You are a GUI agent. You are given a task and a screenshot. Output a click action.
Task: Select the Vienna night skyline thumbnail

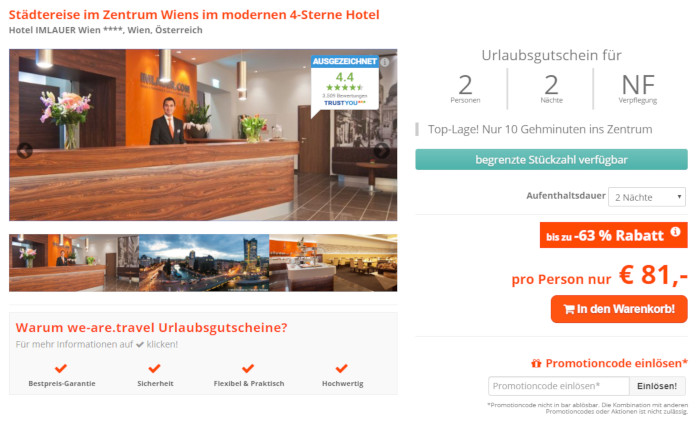pos(204,263)
